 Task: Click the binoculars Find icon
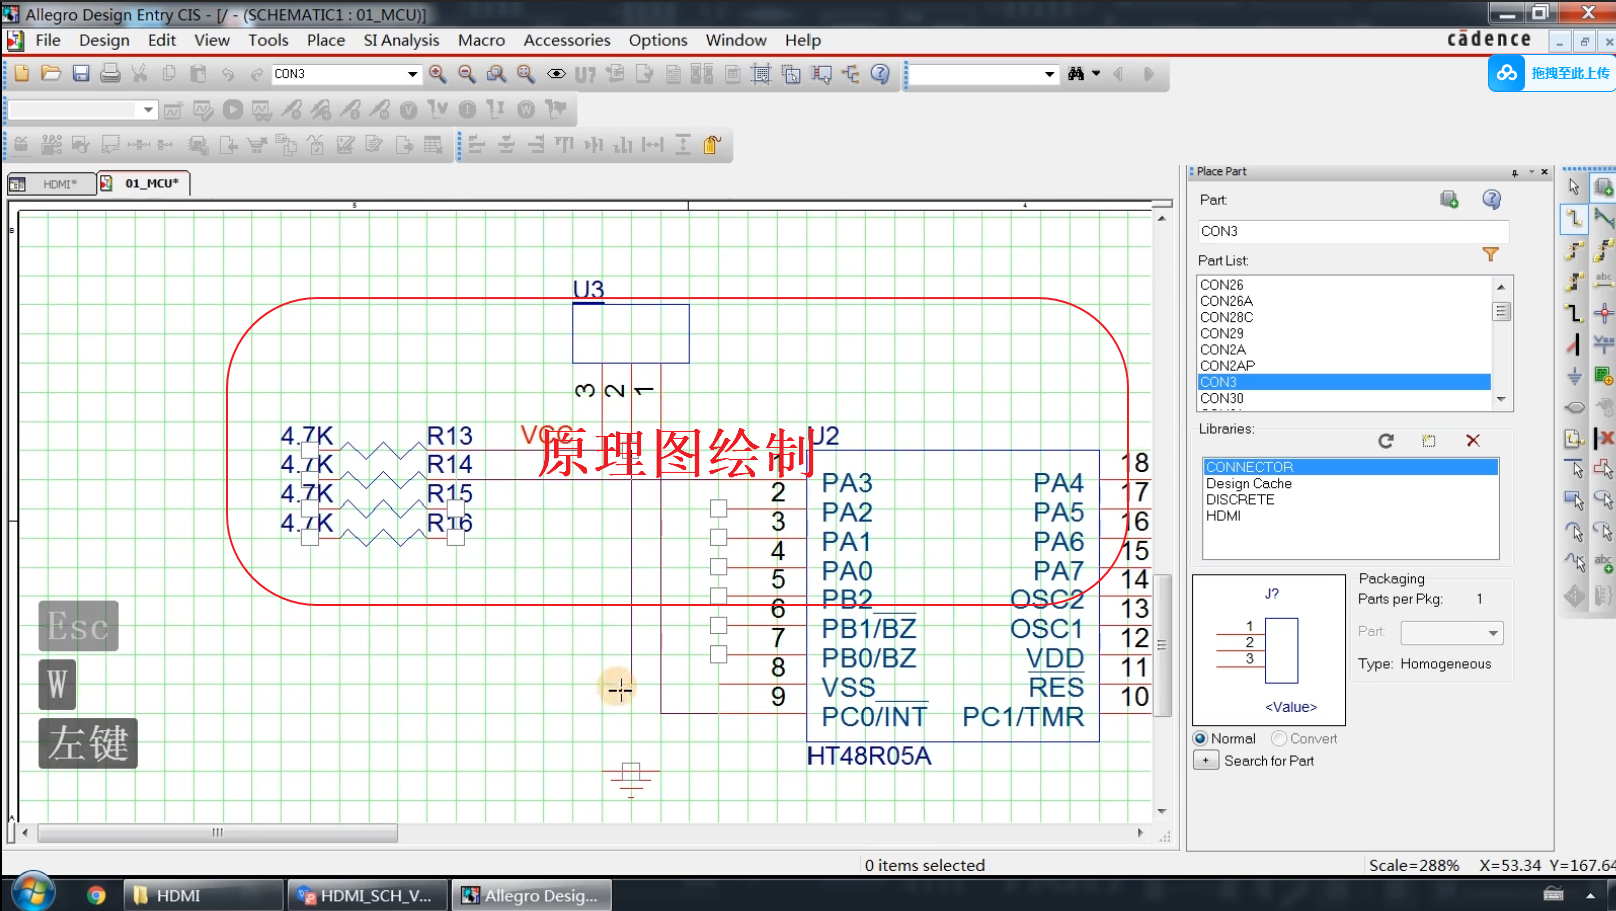point(1076,74)
